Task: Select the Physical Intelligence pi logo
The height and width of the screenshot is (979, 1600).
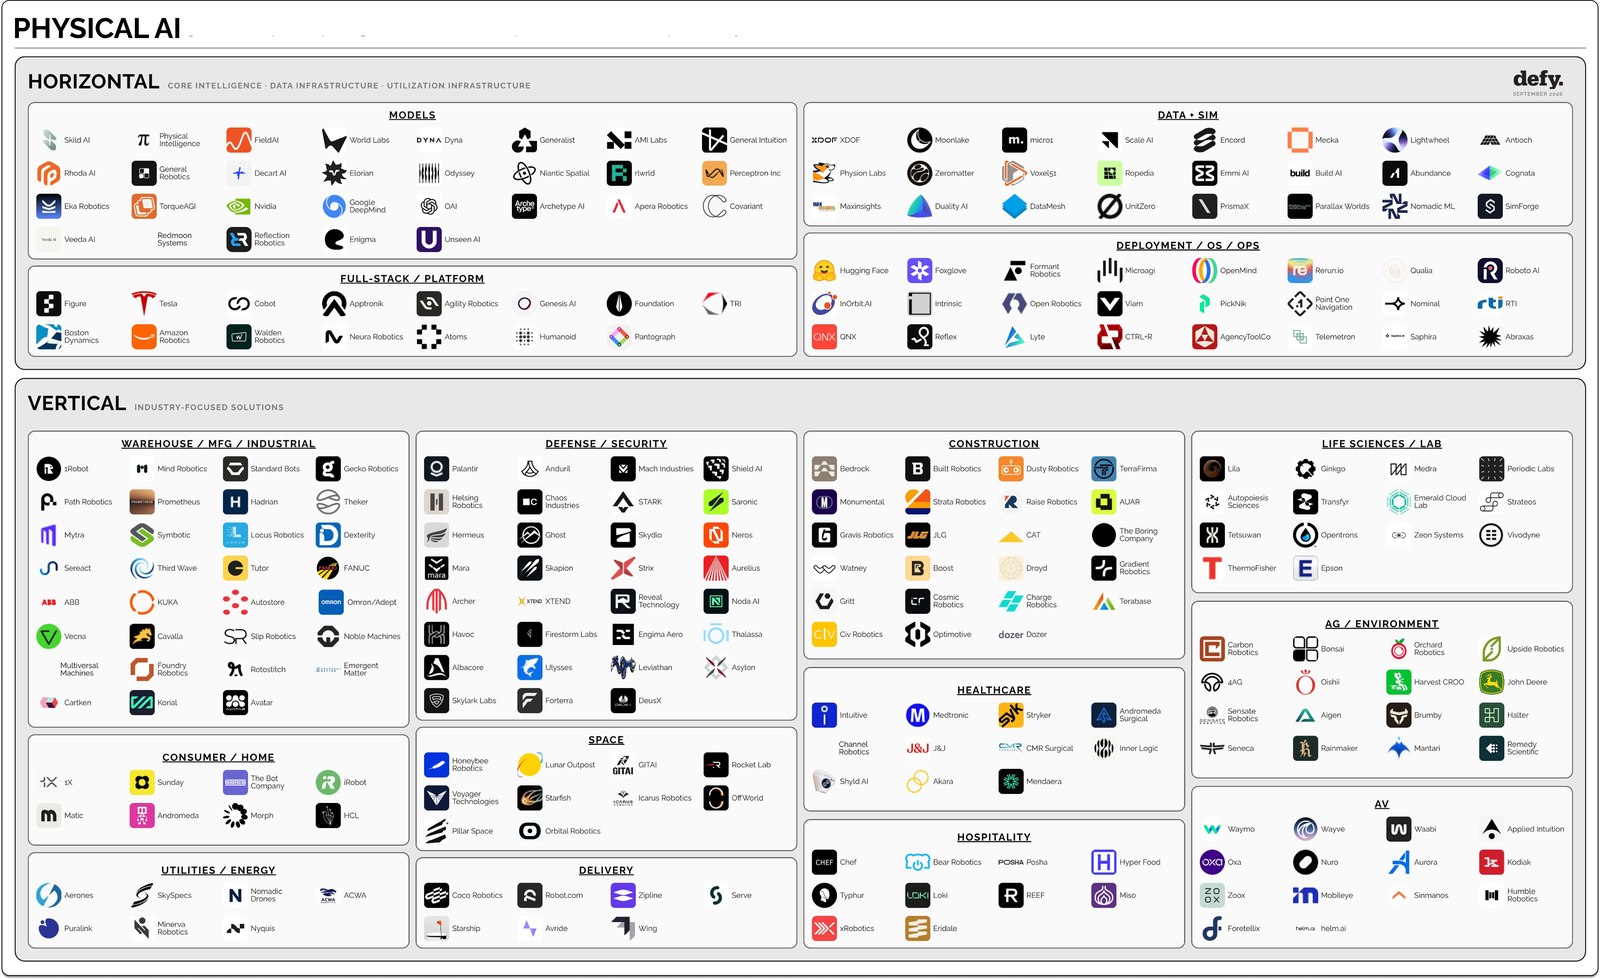Action: [143, 140]
